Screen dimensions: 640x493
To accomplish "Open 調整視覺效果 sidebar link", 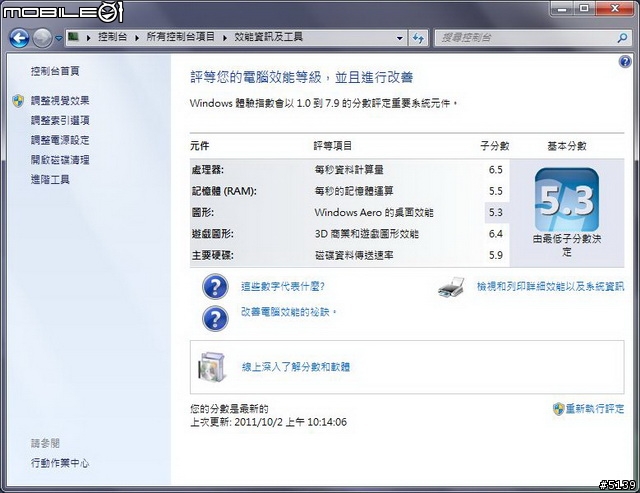I will 60,101.
